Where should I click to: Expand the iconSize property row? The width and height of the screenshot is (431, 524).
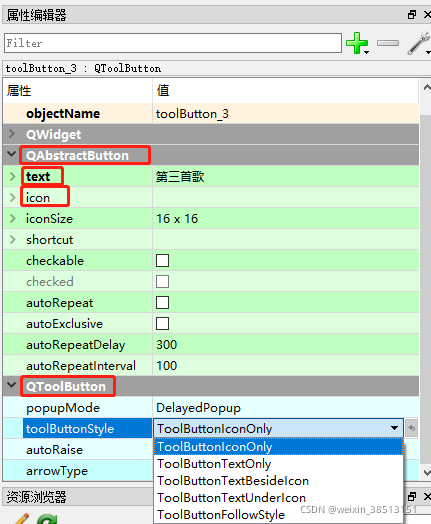click(x=13, y=219)
